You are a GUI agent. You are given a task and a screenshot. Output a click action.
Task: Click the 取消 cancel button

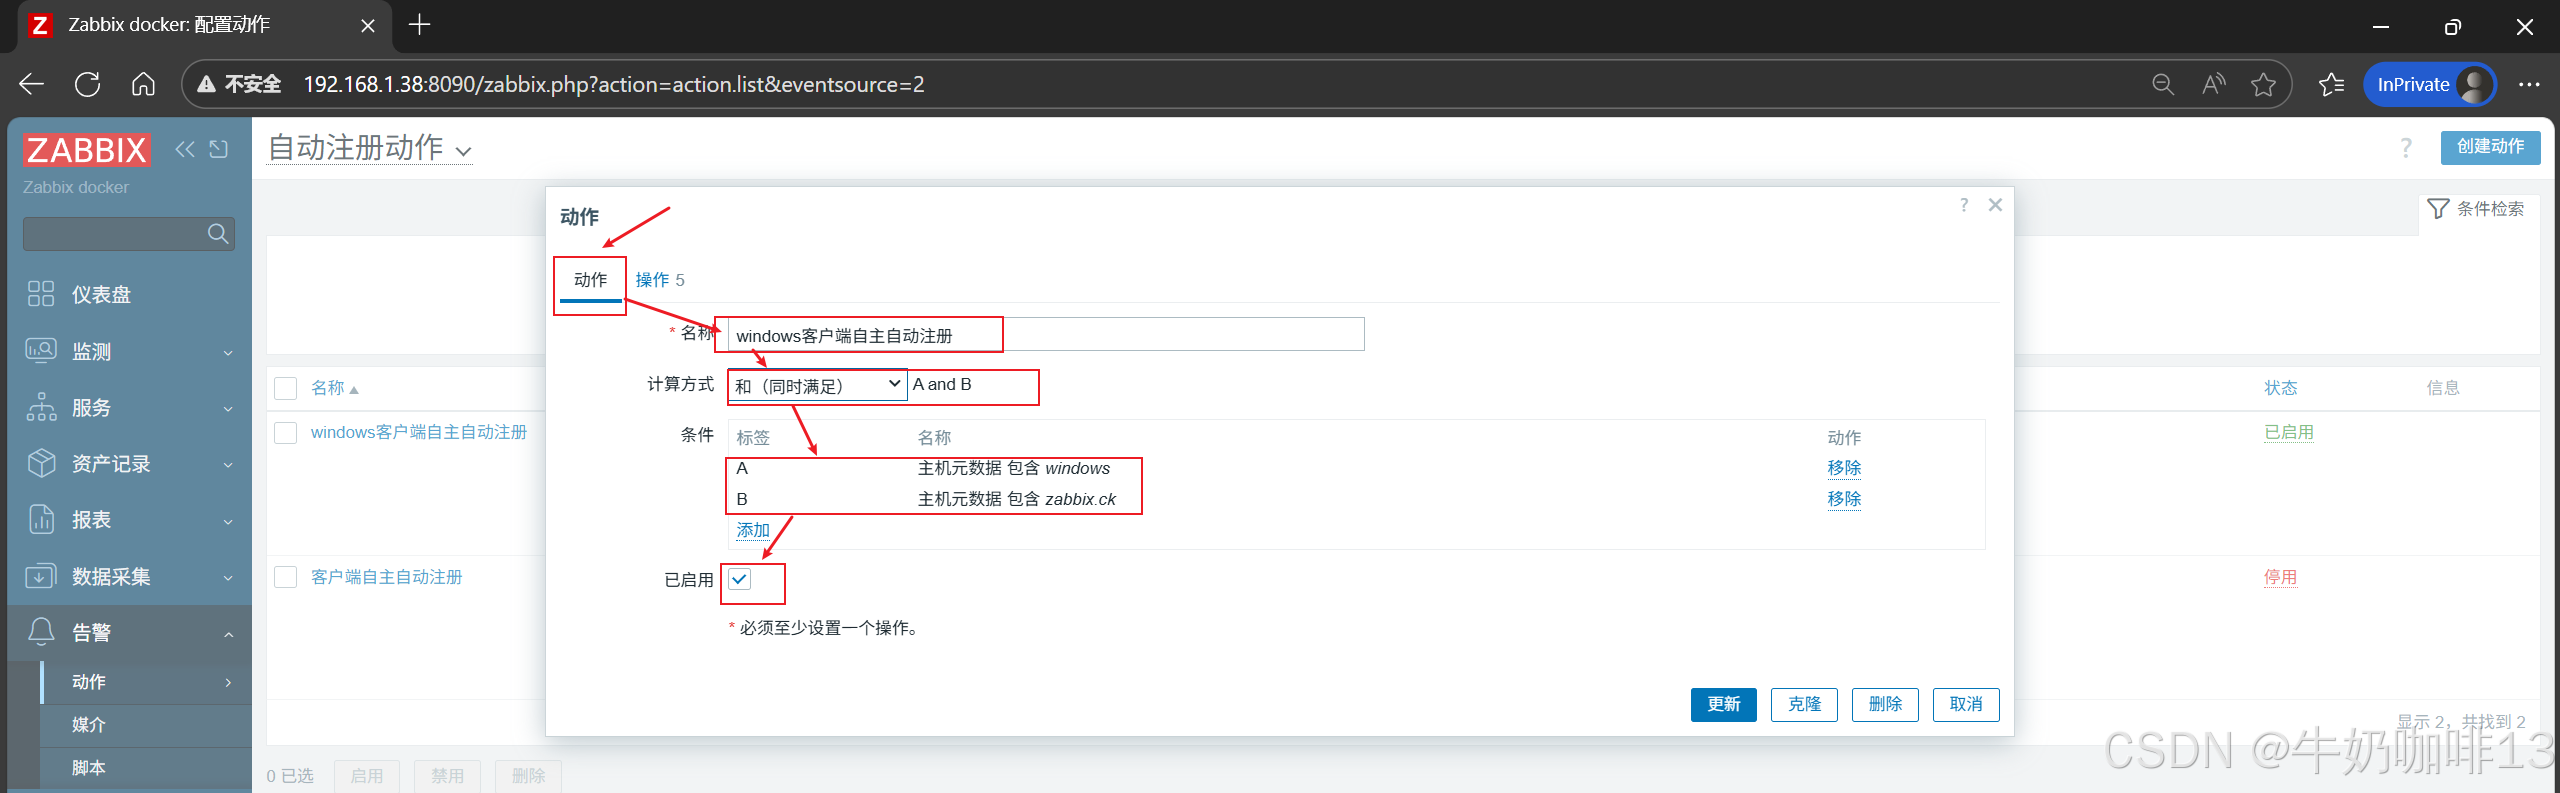[x=1966, y=704]
